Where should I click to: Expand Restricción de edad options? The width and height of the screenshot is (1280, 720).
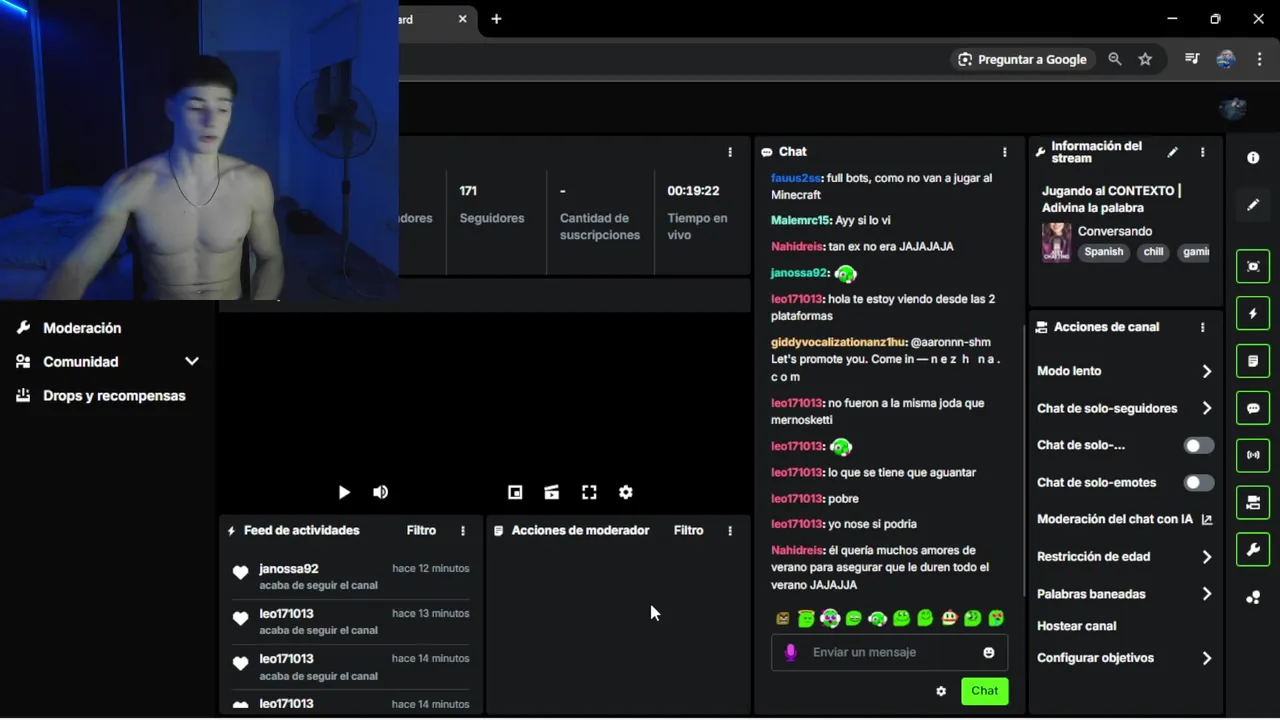tap(1207, 557)
